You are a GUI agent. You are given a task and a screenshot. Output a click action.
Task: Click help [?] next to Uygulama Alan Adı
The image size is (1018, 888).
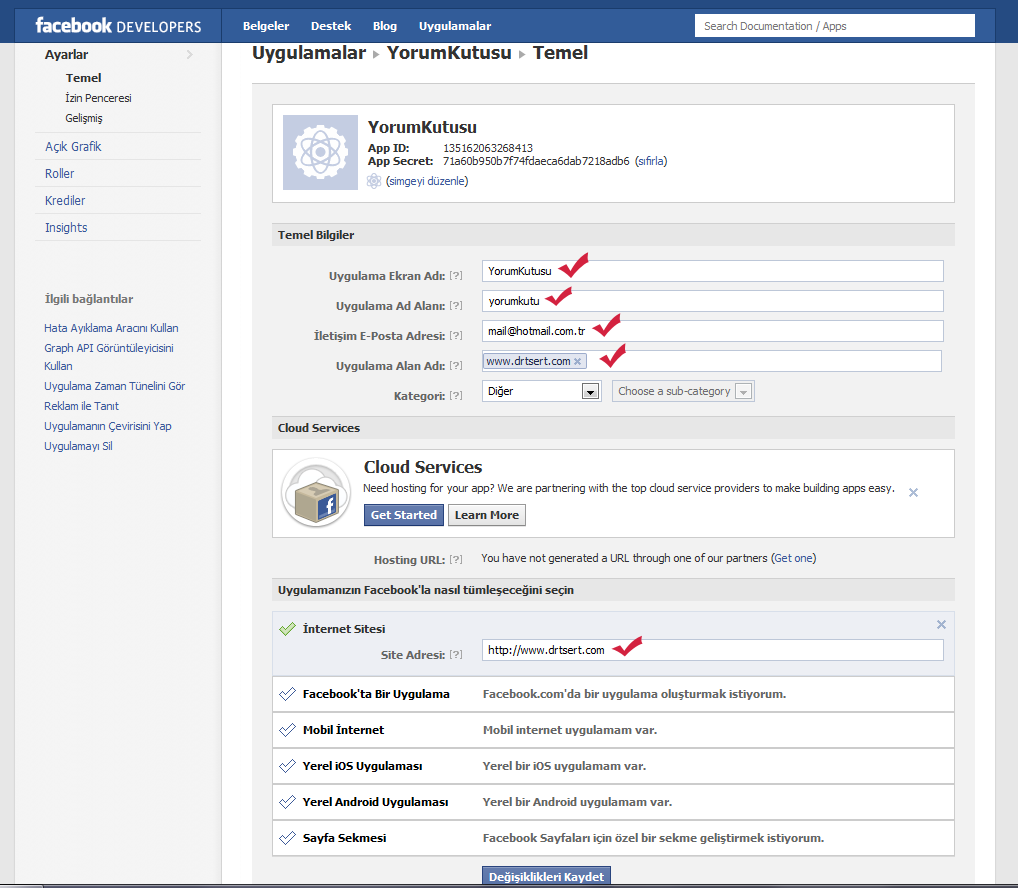tap(456, 365)
